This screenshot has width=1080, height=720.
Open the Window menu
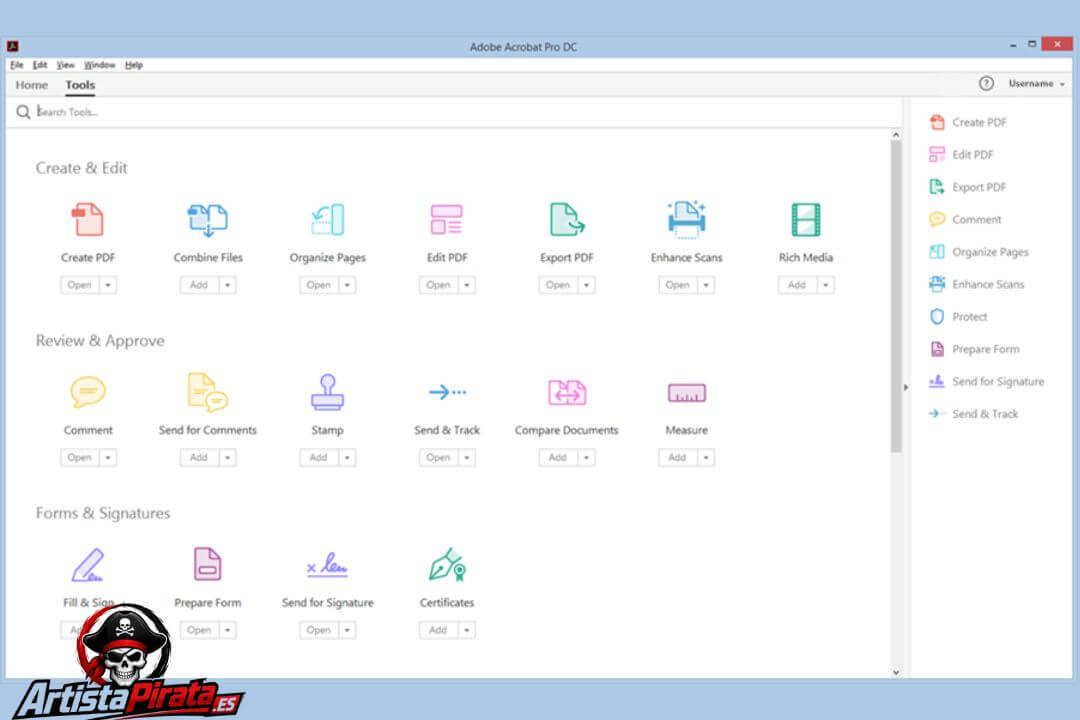[x=99, y=65]
